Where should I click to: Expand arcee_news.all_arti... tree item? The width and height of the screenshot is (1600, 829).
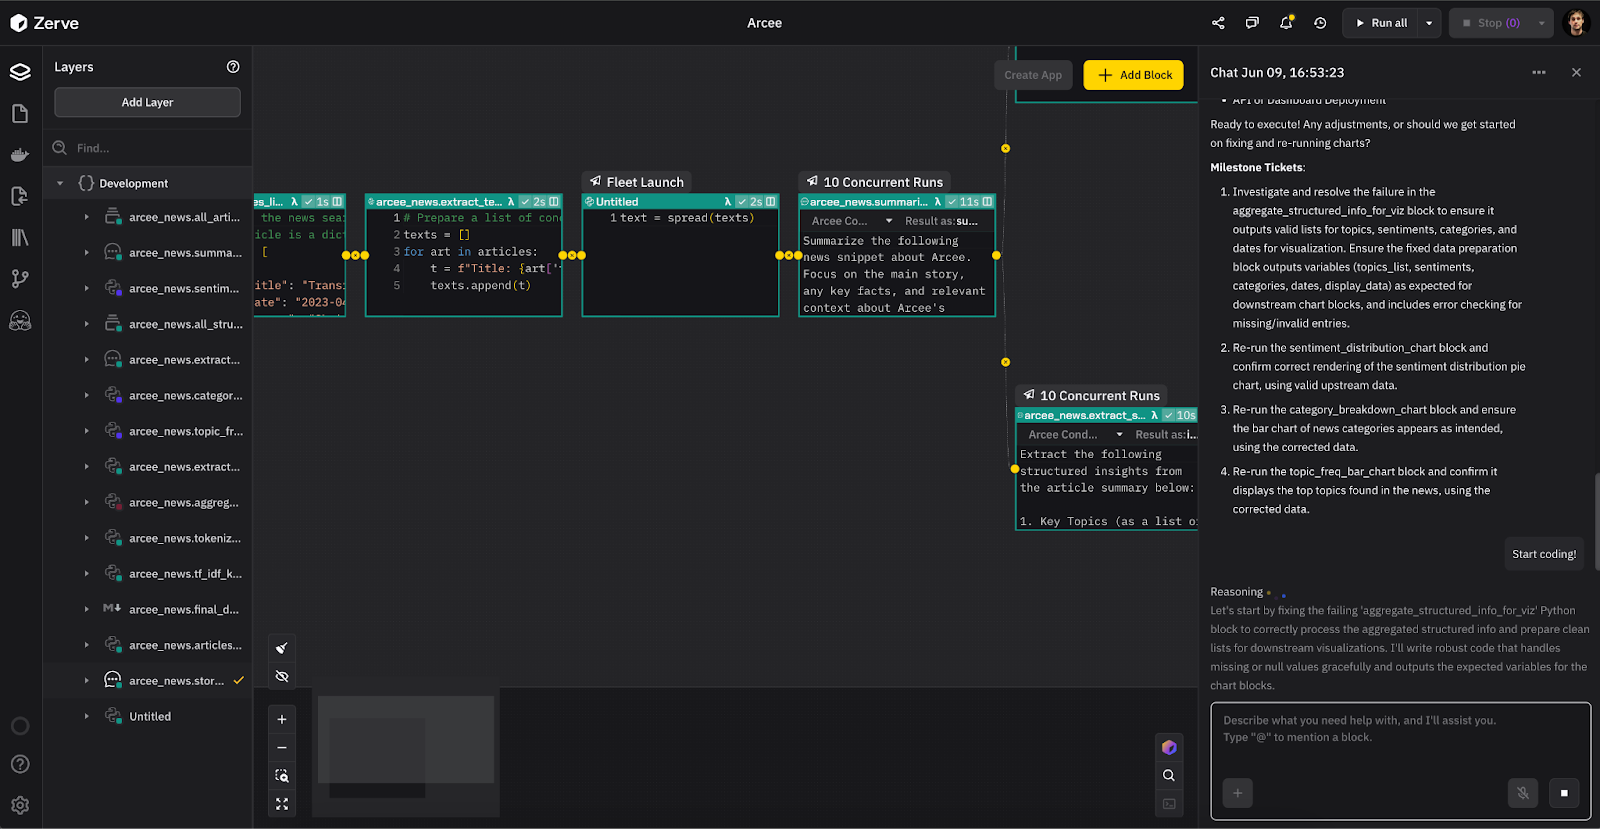click(x=87, y=217)
